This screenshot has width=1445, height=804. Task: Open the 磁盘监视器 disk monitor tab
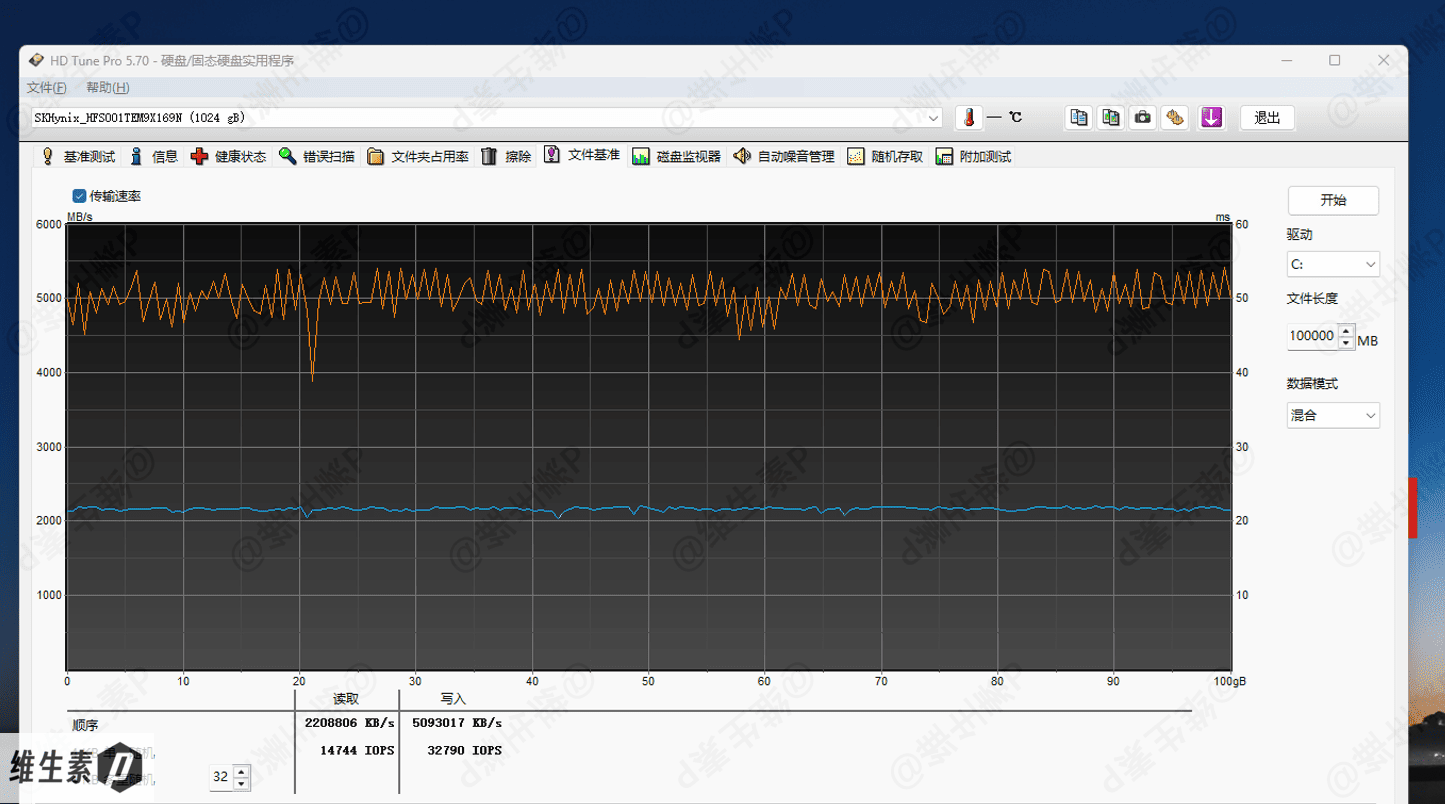point(677,157)
